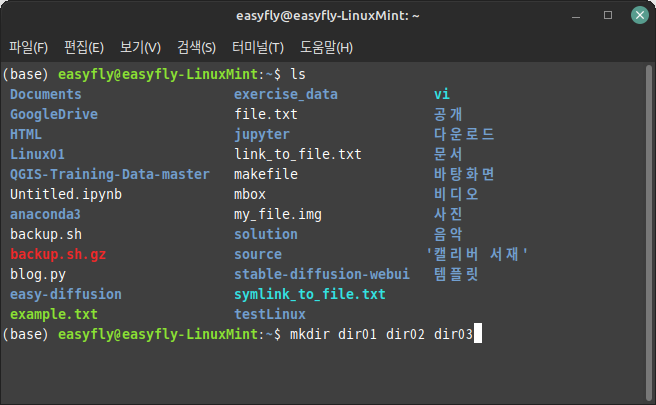Click the Documents directory name
The image size is (656, 405).
pos(46,94)
